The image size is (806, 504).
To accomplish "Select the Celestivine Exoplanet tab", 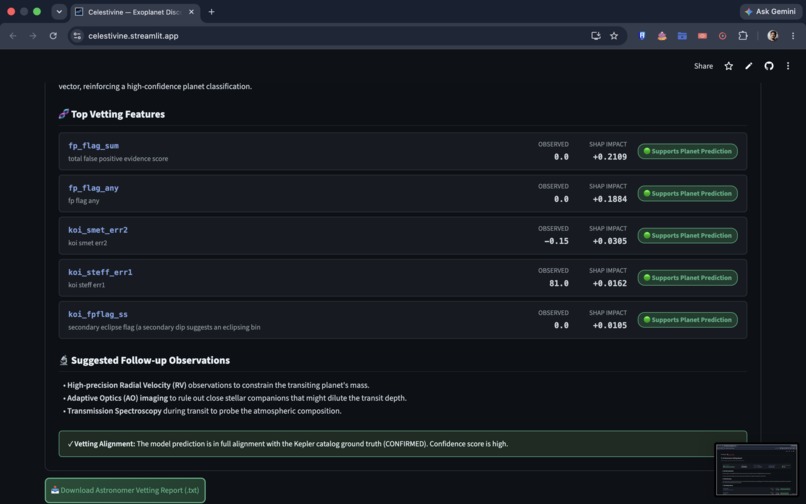I will [134, 12].
